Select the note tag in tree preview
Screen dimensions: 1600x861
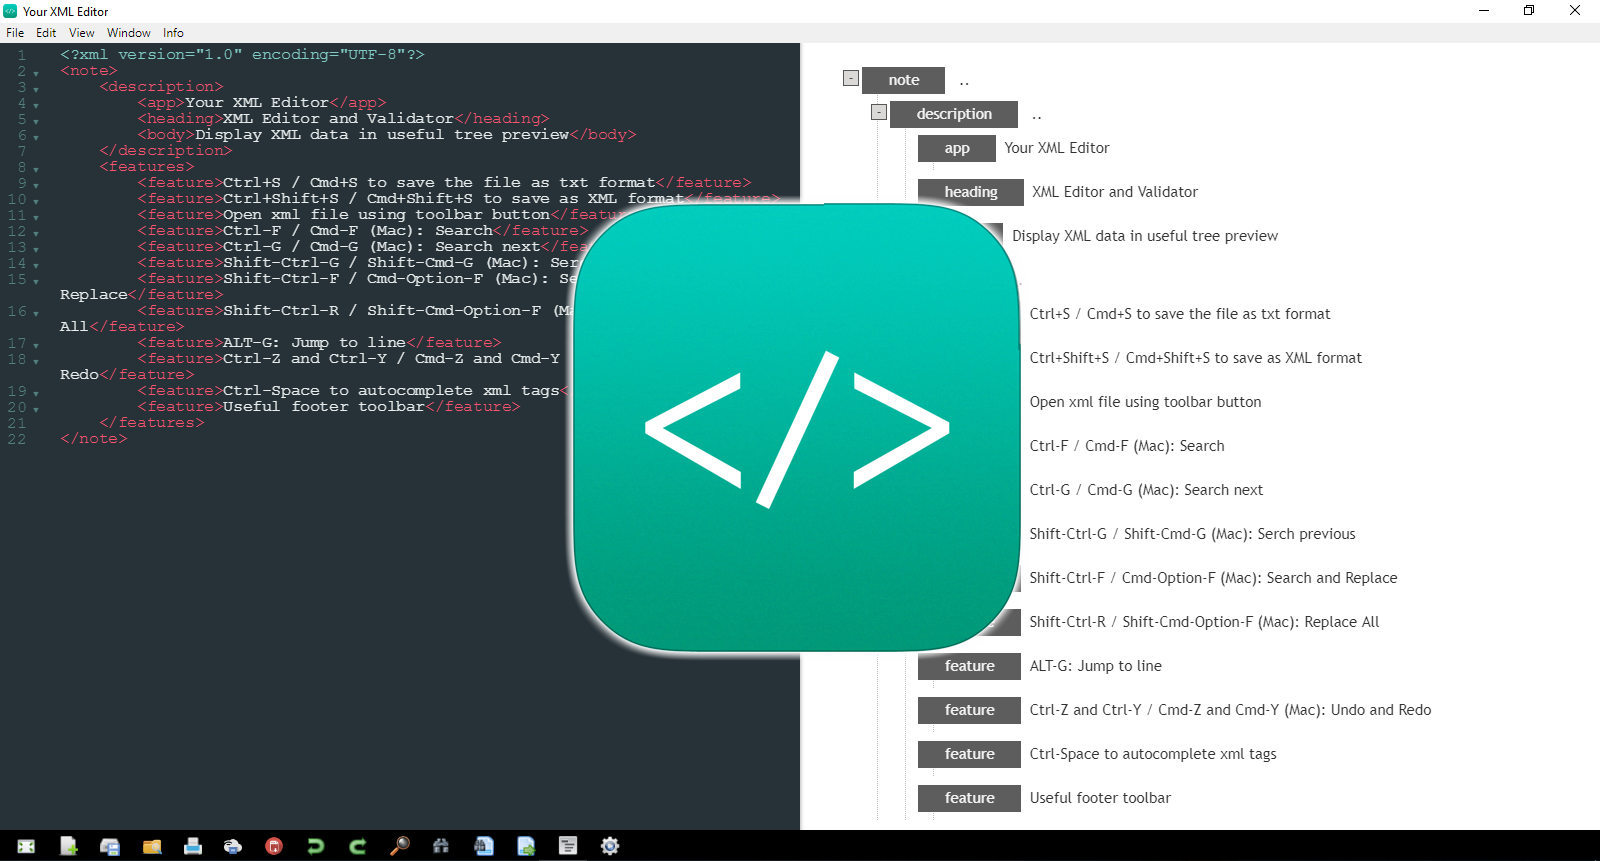pos(903,80)
